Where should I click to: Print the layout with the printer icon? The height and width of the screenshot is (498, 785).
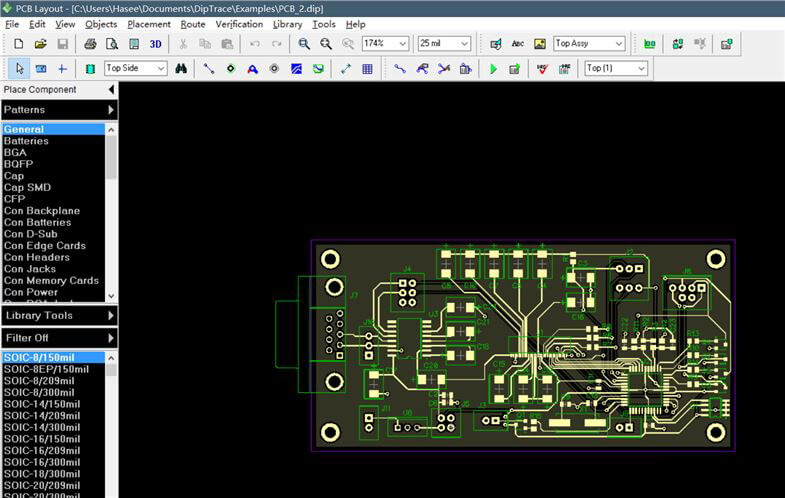(x=90, y=44)
